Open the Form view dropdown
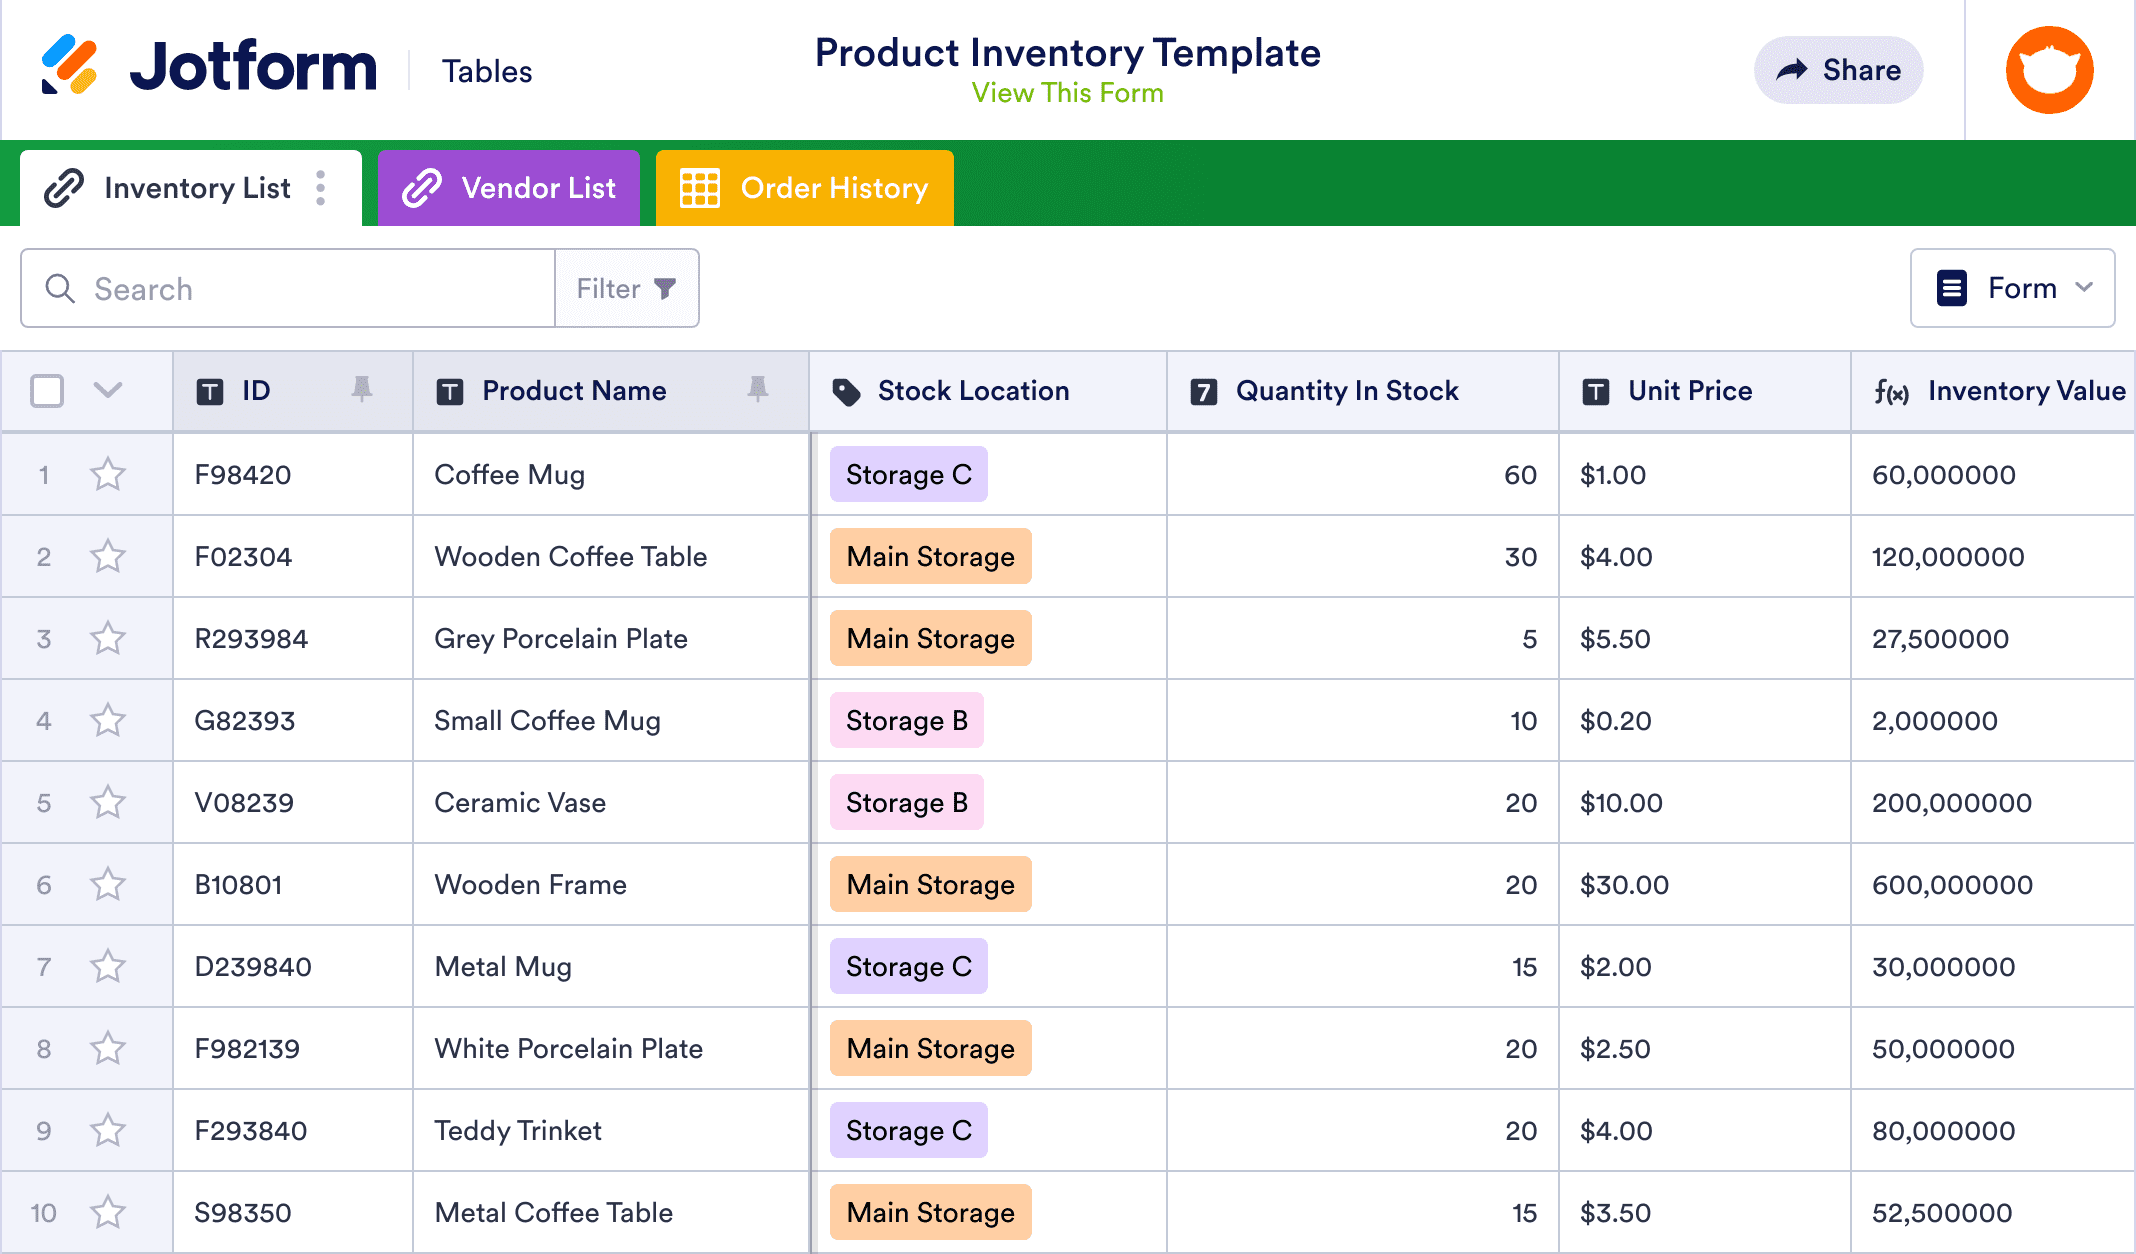 pos(2012,288)
